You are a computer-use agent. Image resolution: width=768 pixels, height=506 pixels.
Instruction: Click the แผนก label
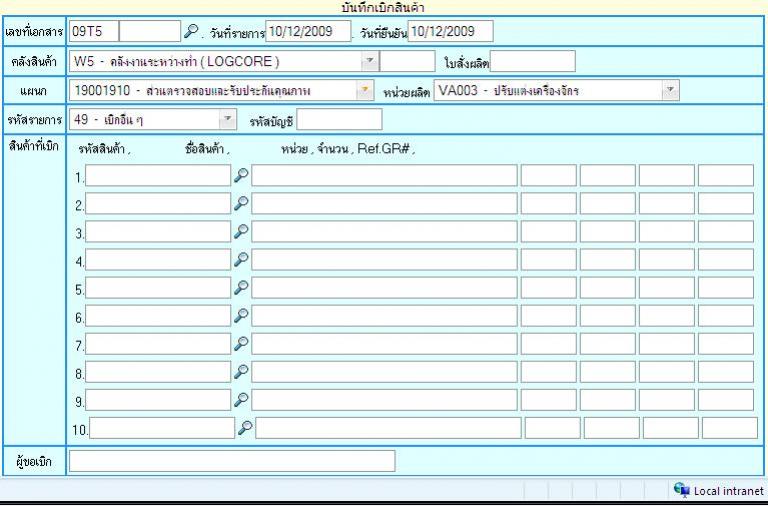point(34,91)
